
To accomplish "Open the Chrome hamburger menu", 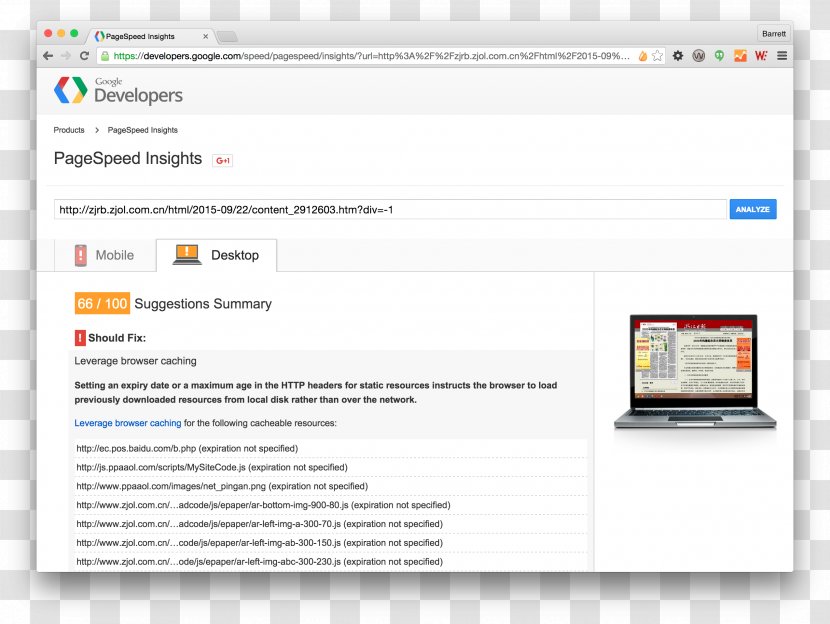I will tap(782, 56).
